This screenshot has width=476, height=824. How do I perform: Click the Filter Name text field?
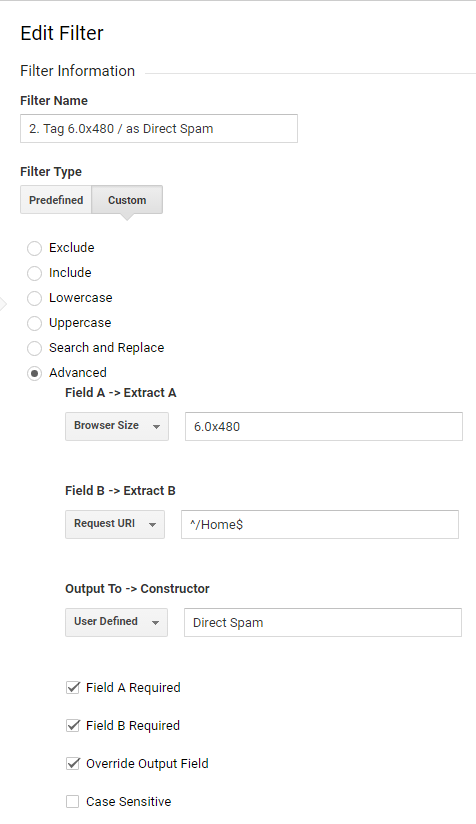(159, 128)
